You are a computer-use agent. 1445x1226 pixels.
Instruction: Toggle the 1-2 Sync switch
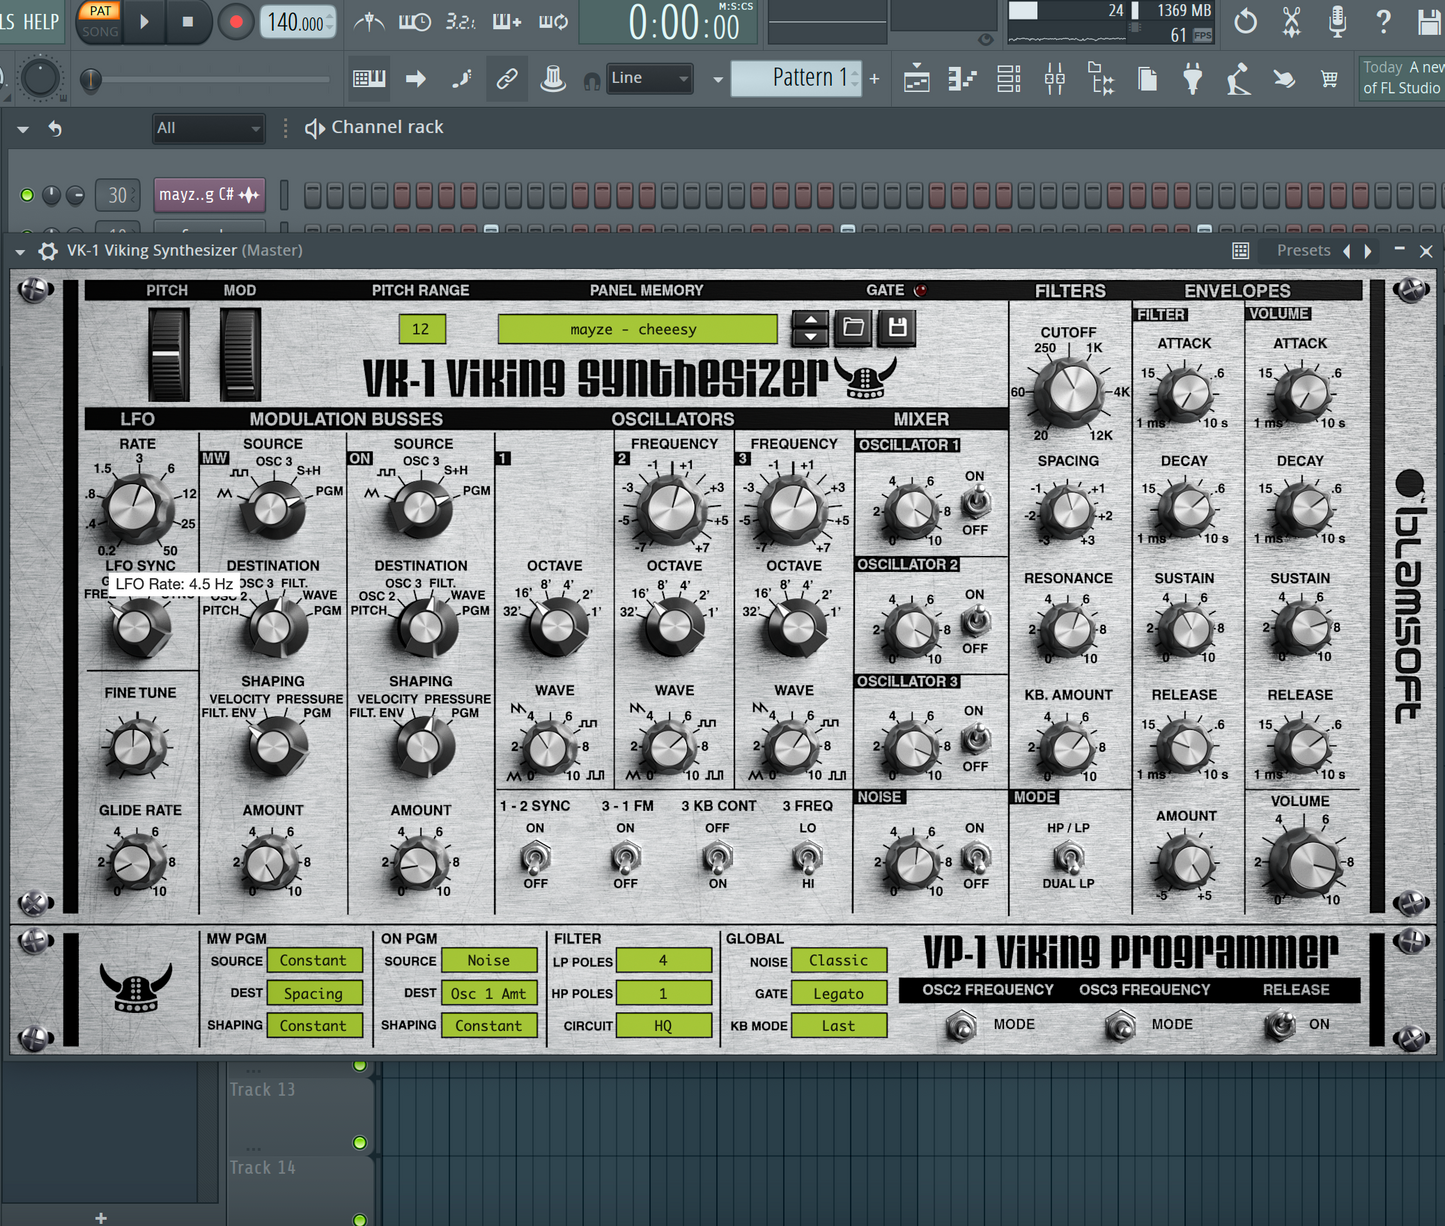535,856
